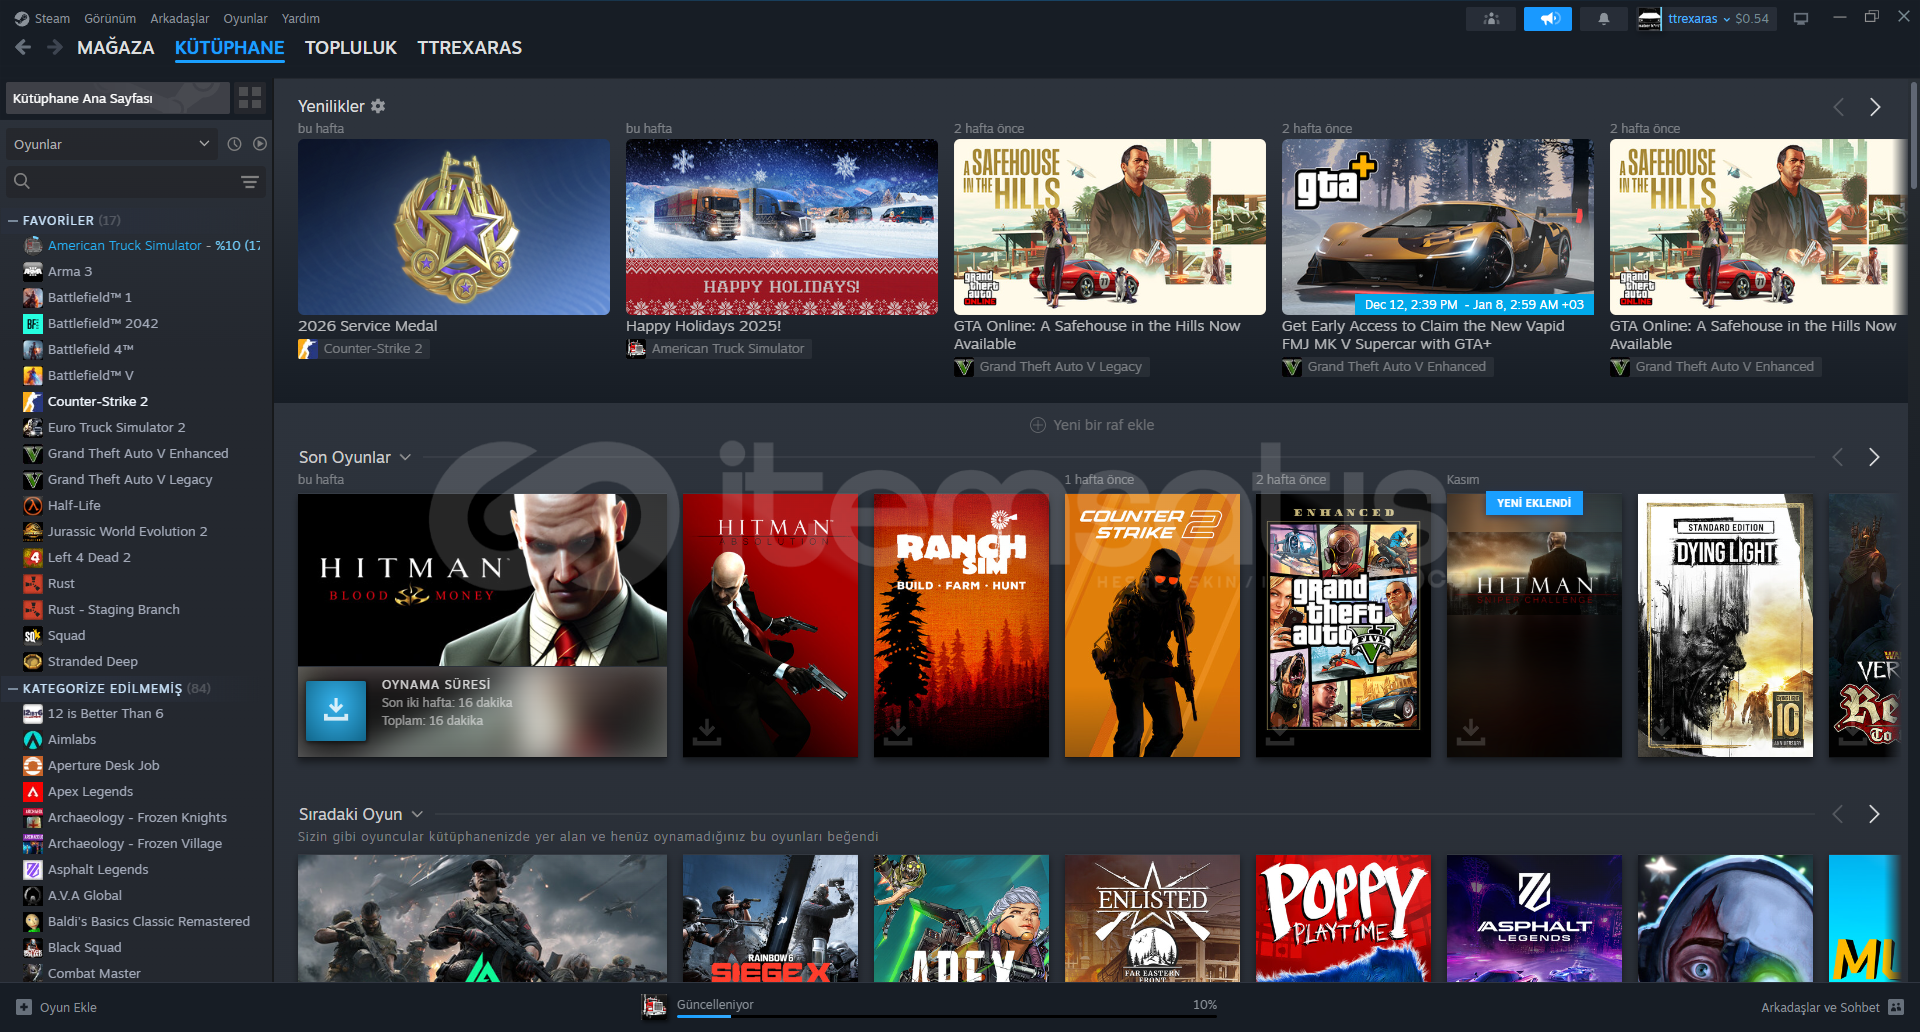Image resolution: width=1920 pixels, height=1032 pixels.
Task: Click the Left 4 Dead 2 icon
Action: point(33,557)
